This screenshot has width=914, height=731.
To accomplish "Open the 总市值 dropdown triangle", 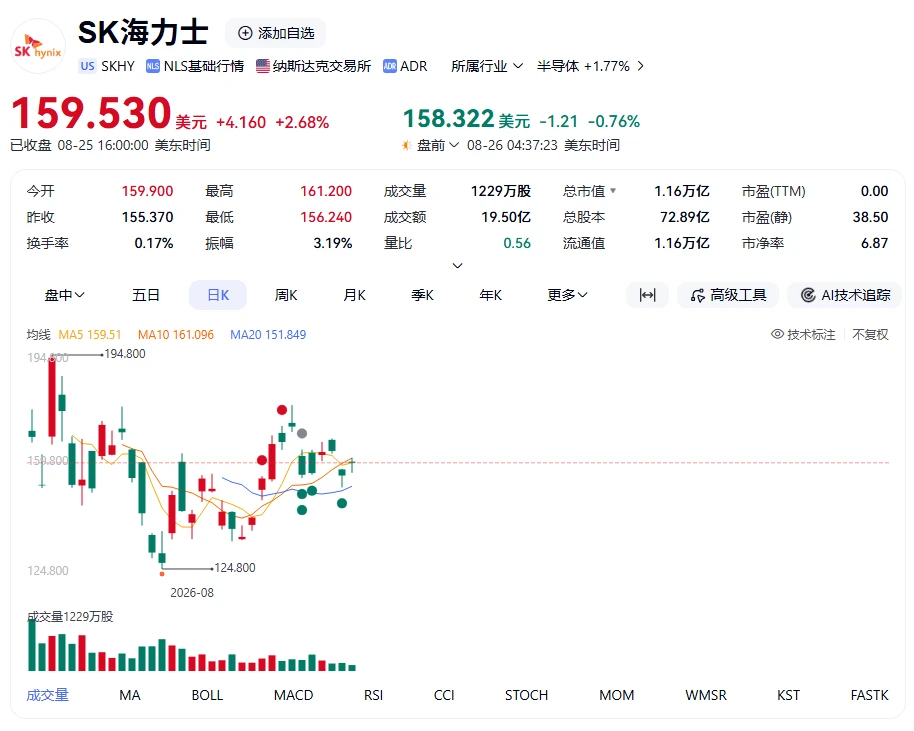I will 613,191.
